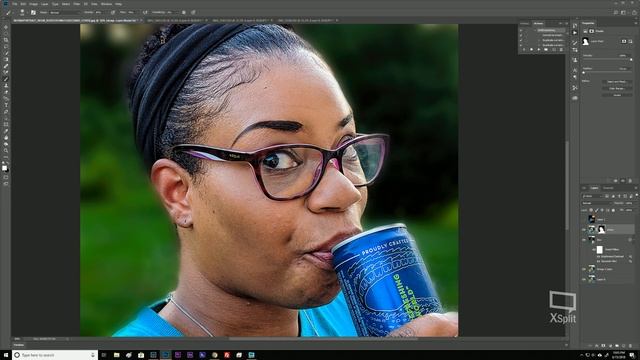Screen dimensions: 640x360
Task: Create new action in Actions panel
Action: (x=554, y=49)
